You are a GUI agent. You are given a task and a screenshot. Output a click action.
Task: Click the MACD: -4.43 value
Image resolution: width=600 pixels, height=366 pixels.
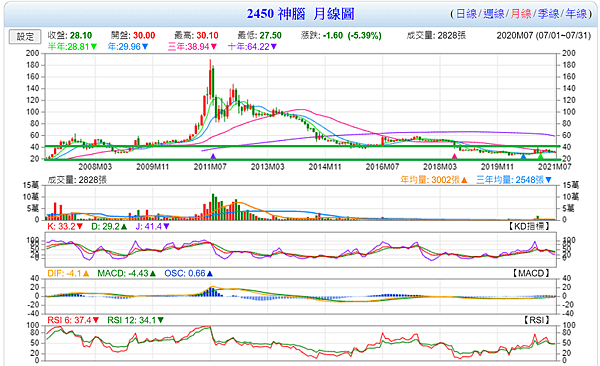127,274
